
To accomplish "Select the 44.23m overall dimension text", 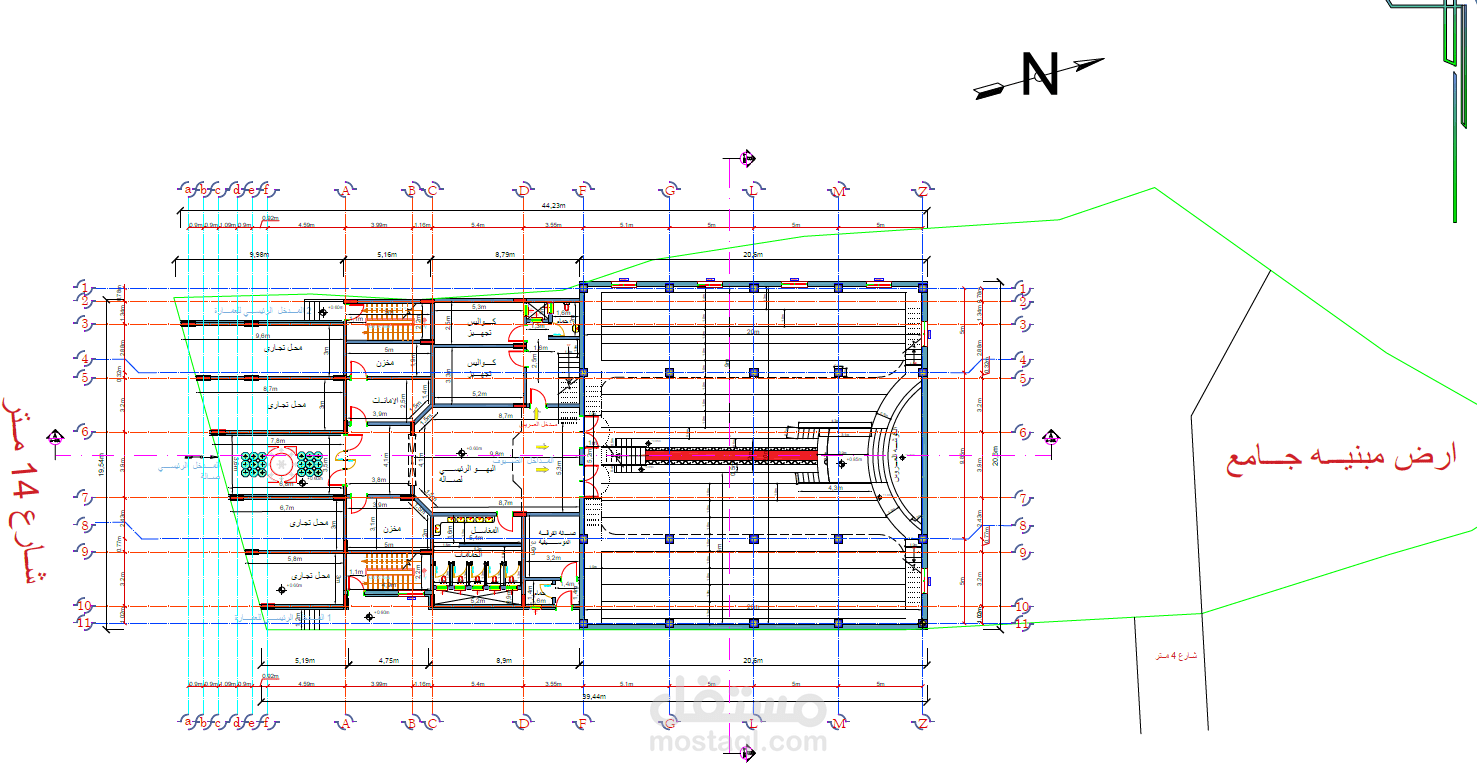I will [553, 205].
